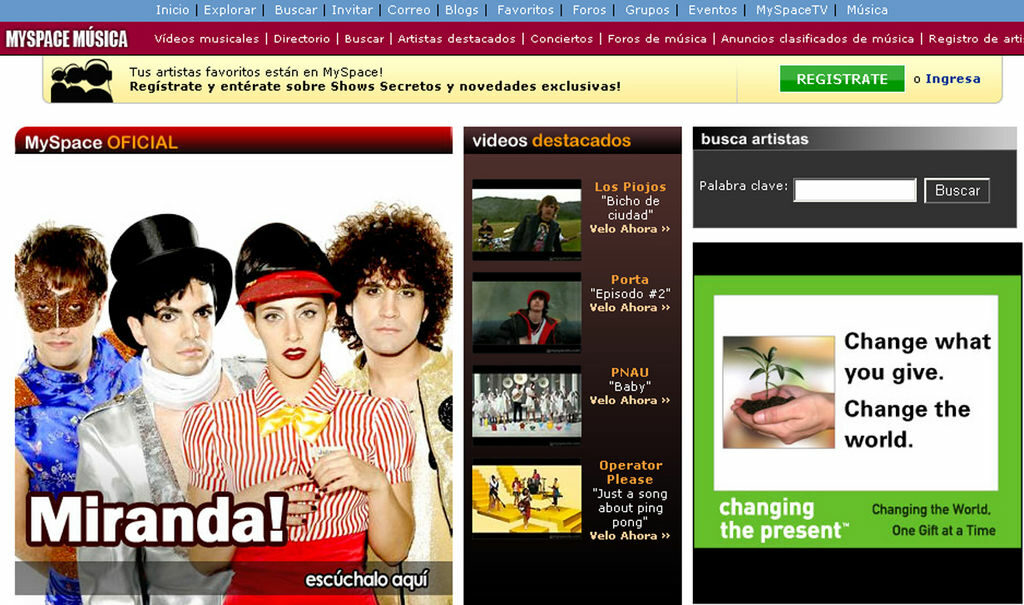Click the 'videos destacados' section header
The width and height of the screenshot is (1024, 605).
572,140
